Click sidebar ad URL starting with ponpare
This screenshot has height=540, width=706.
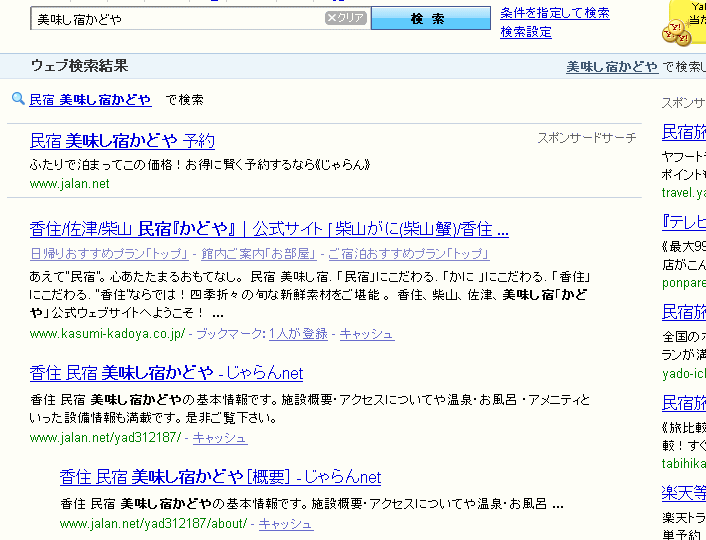(684, 283)
